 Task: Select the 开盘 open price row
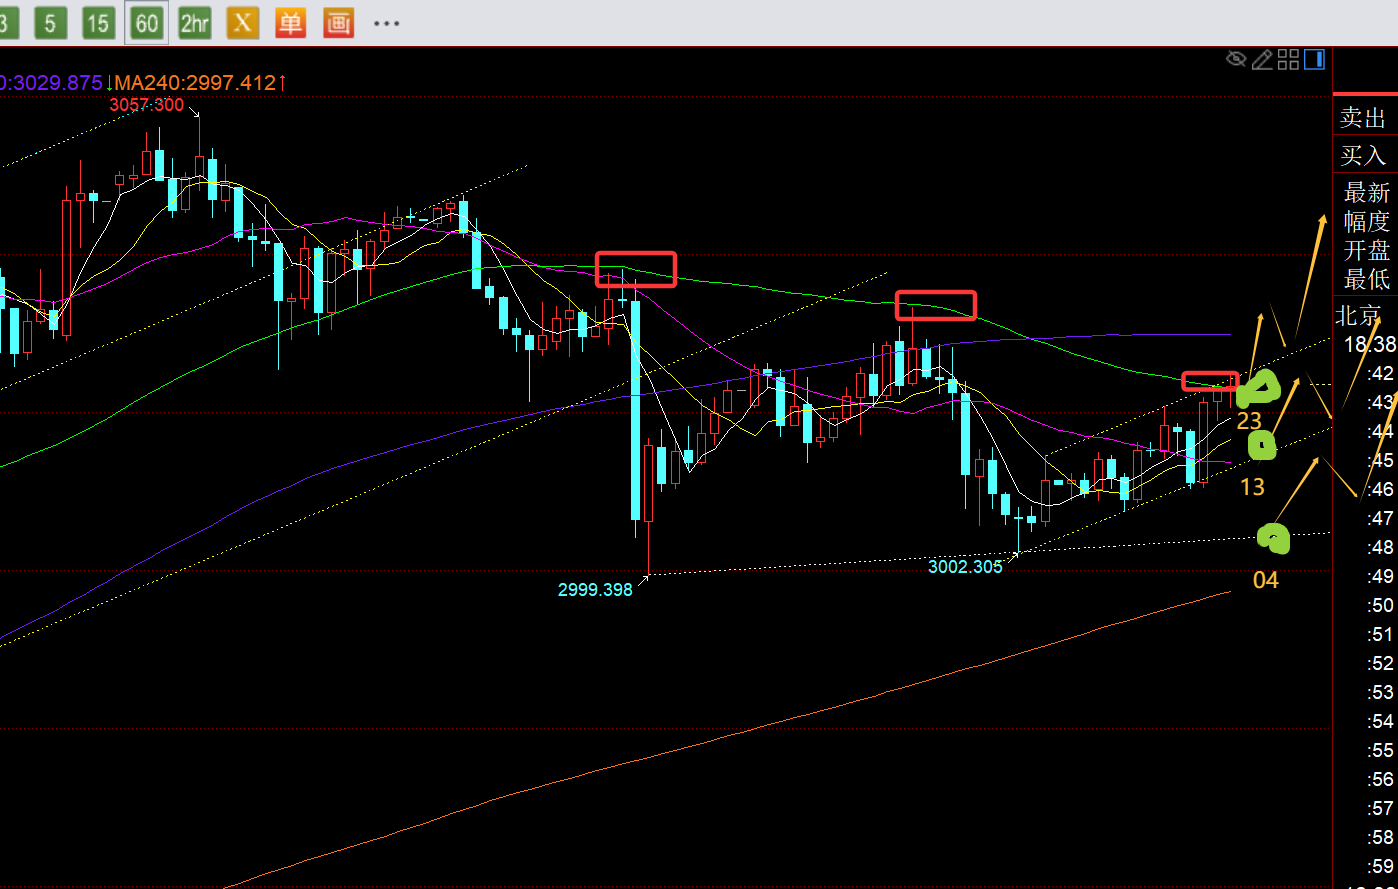(x=1366, y=250)
